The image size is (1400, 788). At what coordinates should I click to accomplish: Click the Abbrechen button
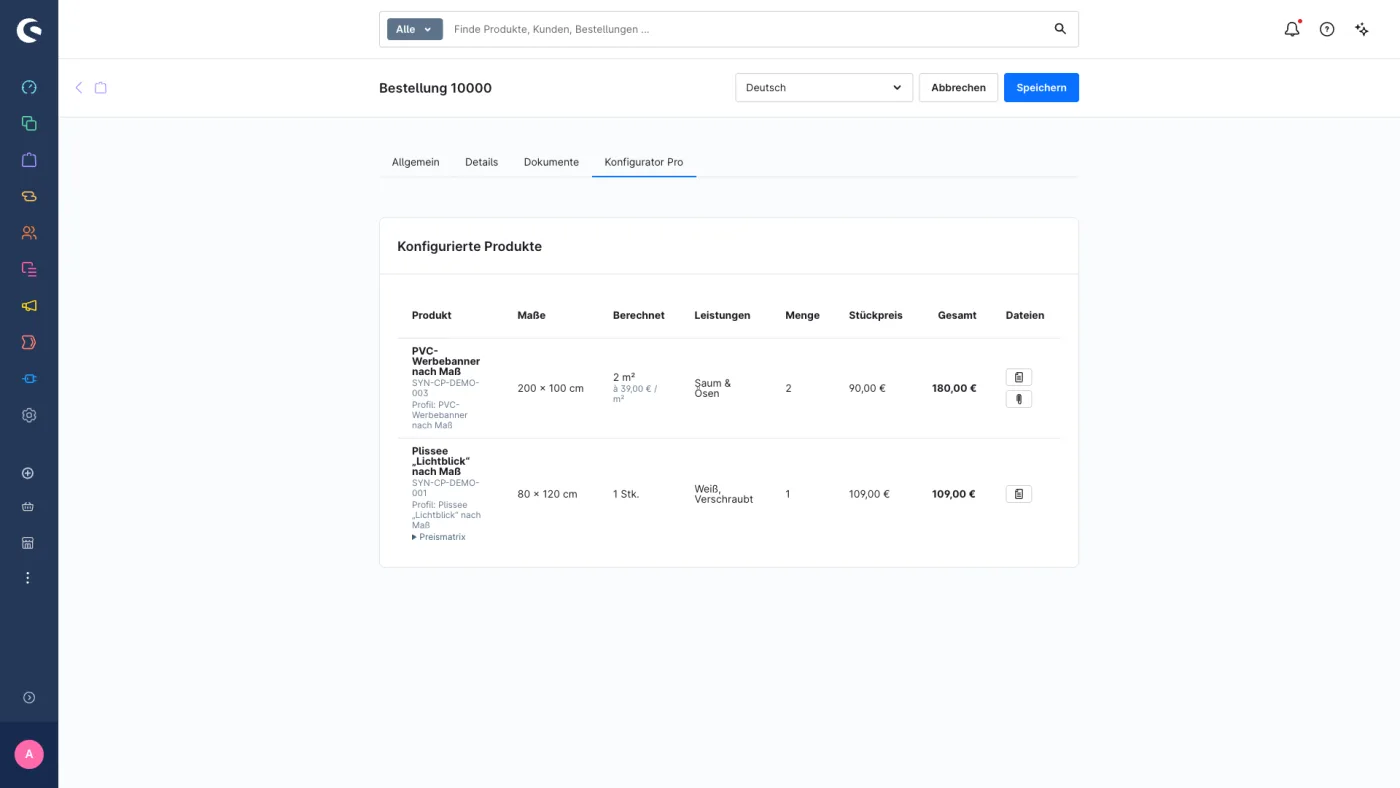958,88
